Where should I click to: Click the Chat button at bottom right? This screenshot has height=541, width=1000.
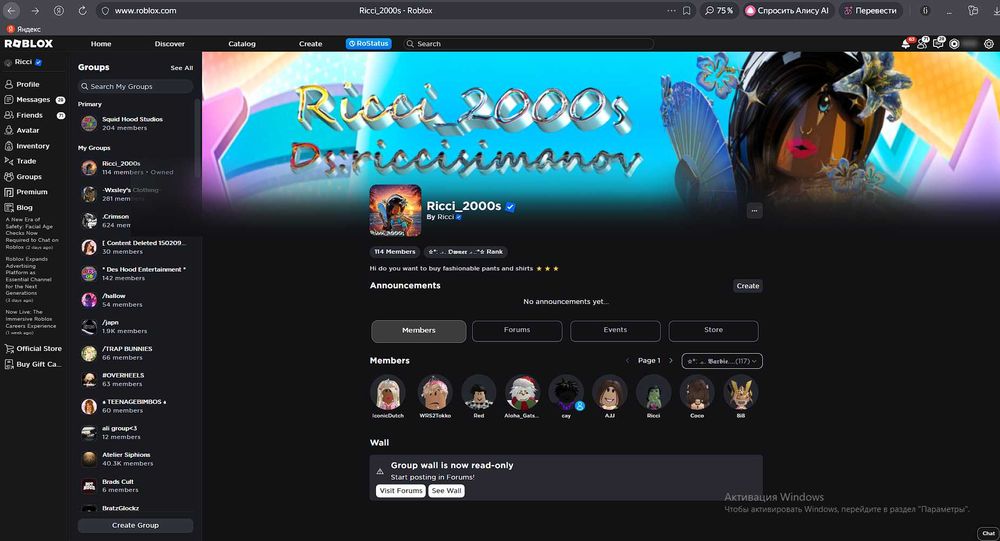point(989,533)
